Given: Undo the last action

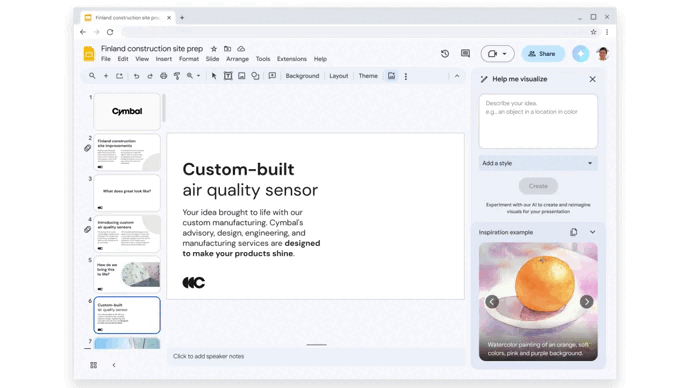Looking at the screenshot, I should 136,76.
